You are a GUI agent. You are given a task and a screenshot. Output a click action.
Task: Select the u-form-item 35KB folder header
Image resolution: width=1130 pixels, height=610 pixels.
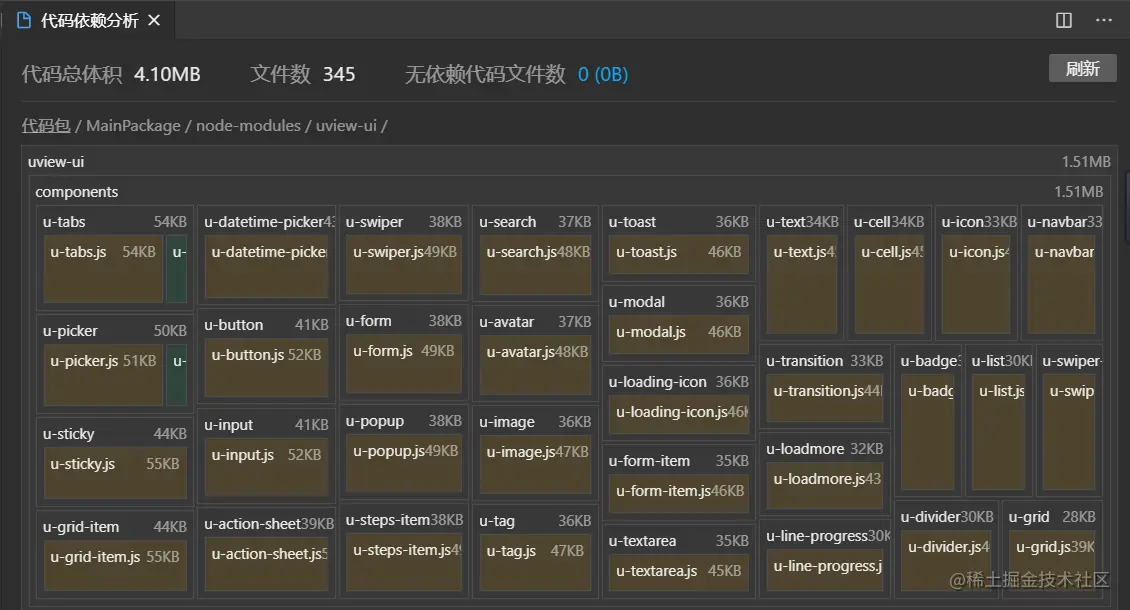(x=678, y=460)
